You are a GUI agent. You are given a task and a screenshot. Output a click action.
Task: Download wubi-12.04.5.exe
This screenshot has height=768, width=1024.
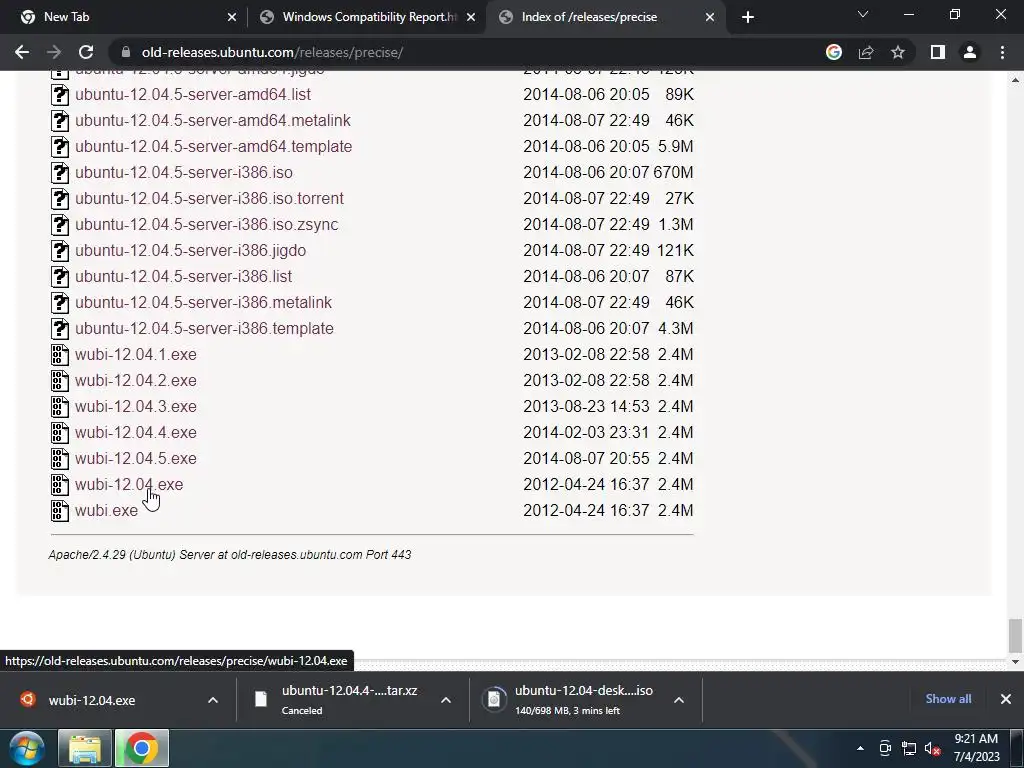tap(135, 458)
